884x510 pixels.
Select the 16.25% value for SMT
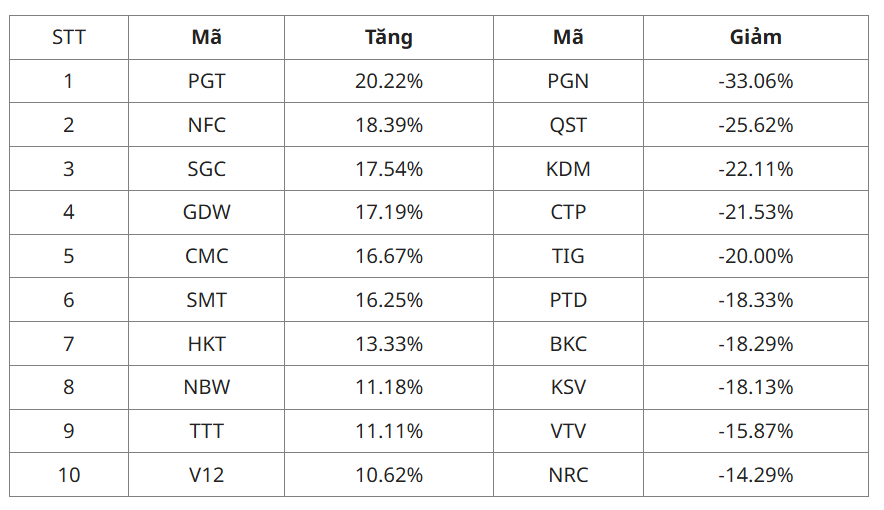pyautogui.click(x=388, y=300)
